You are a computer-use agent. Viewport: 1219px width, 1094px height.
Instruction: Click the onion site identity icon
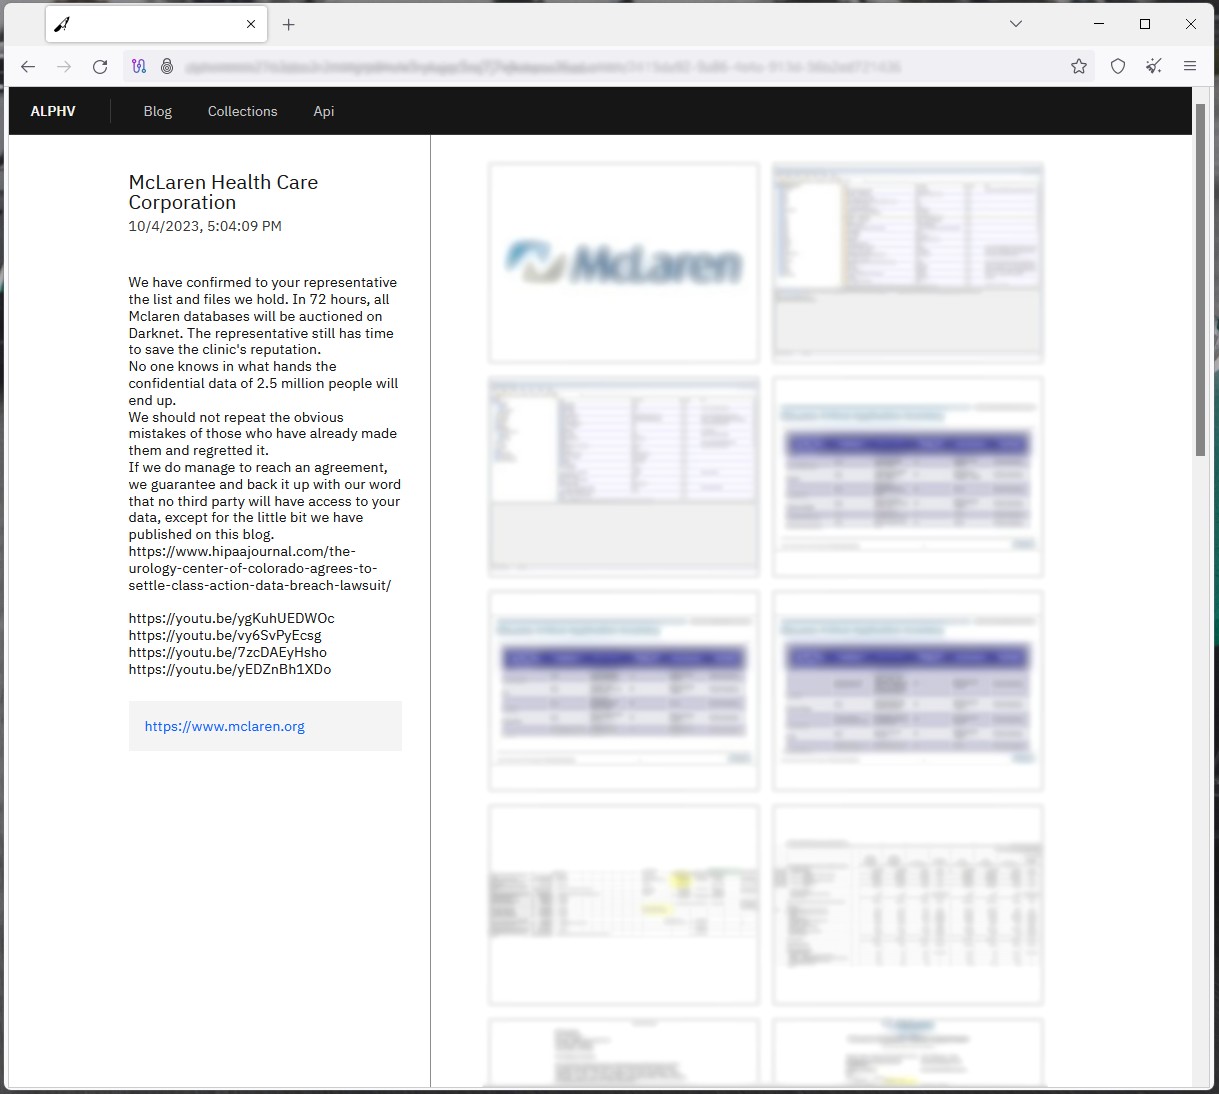[x=167, y=66]
